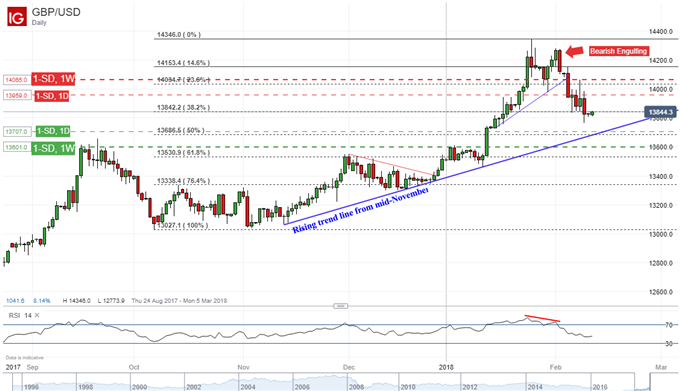
Task: Select the Rising trend line annotation text
Action: (x=360, y=209)
